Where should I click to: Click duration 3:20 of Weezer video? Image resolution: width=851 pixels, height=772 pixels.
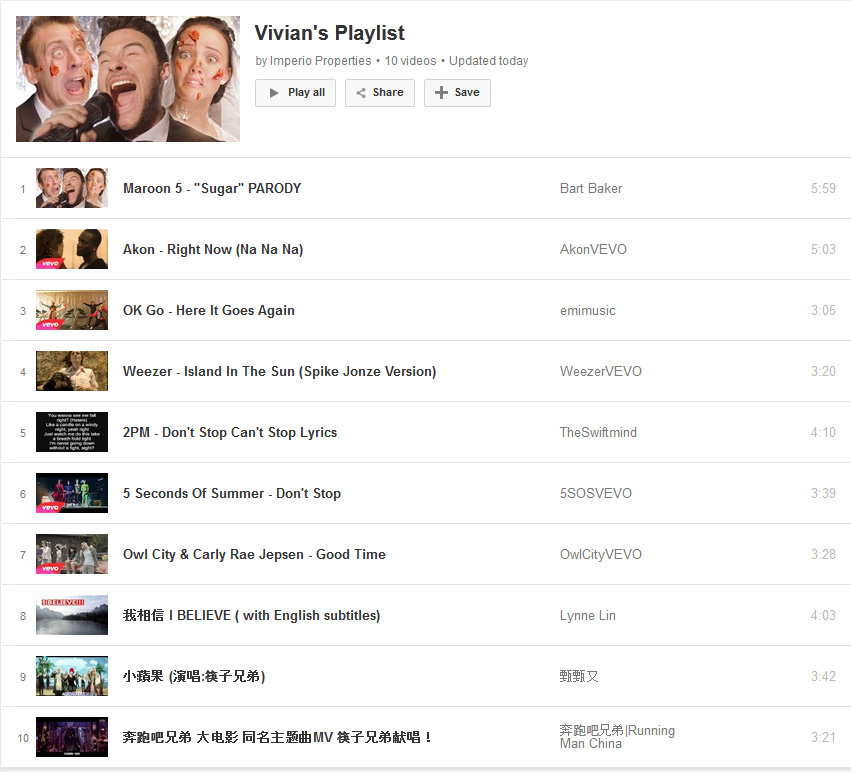pyautogui.click(x=823, y=371)
